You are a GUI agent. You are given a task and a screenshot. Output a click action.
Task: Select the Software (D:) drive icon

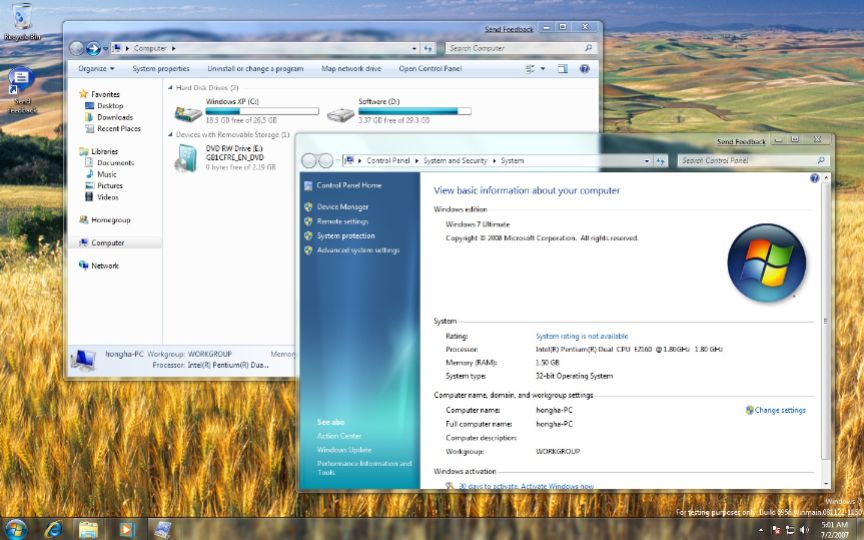tap(341, 114)
